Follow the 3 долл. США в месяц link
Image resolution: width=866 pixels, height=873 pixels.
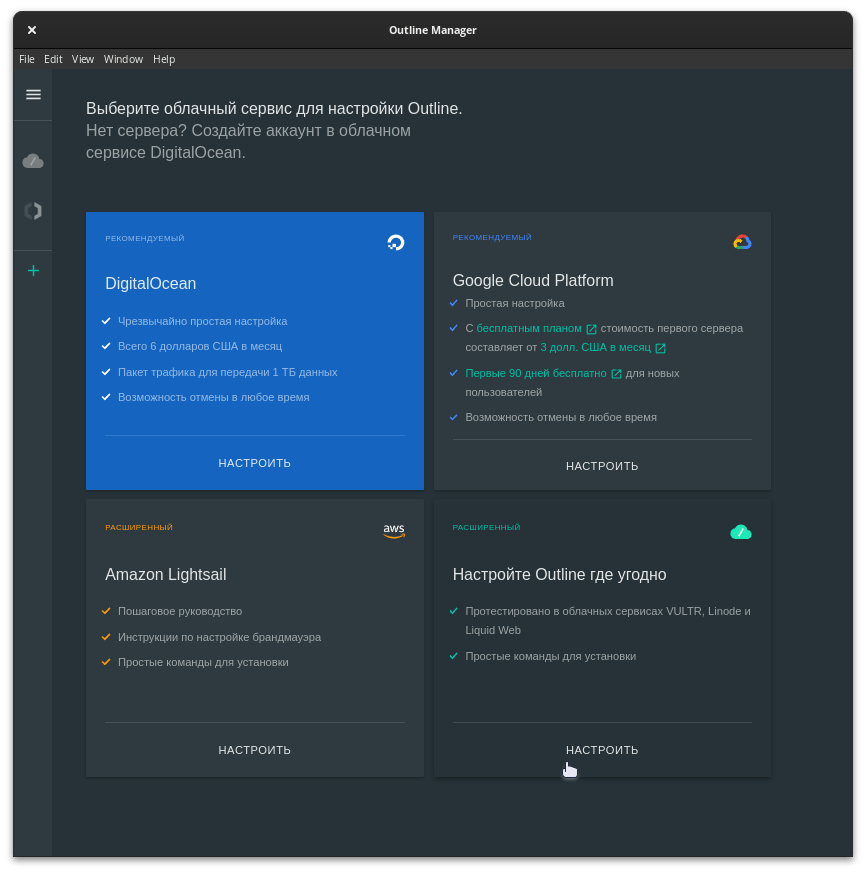(x=595, y=347)
